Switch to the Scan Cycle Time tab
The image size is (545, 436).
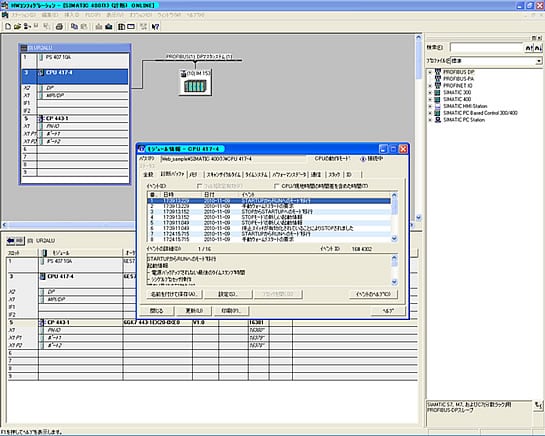(x=223, y=175)
